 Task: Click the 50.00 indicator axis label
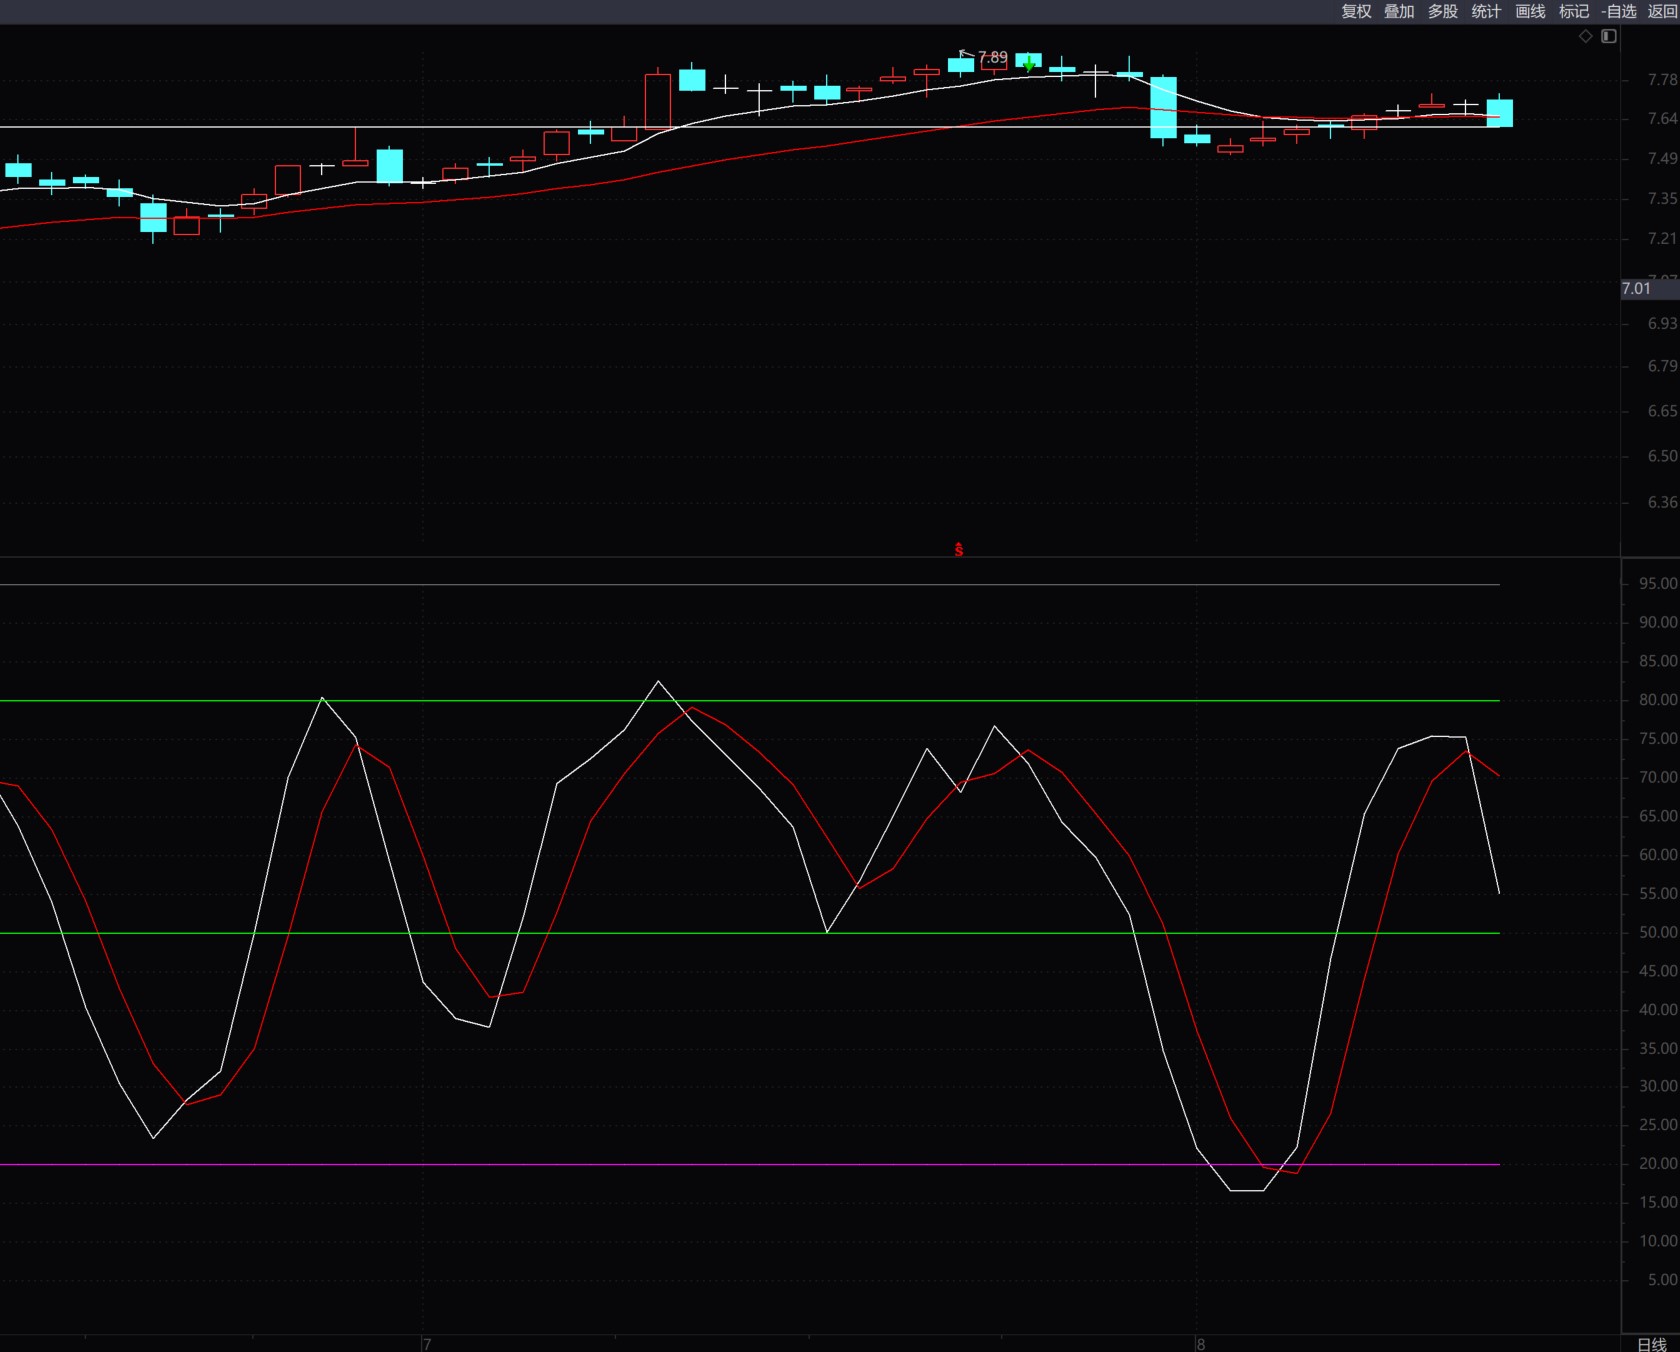pyautogui.click(x=1658, y=932)
